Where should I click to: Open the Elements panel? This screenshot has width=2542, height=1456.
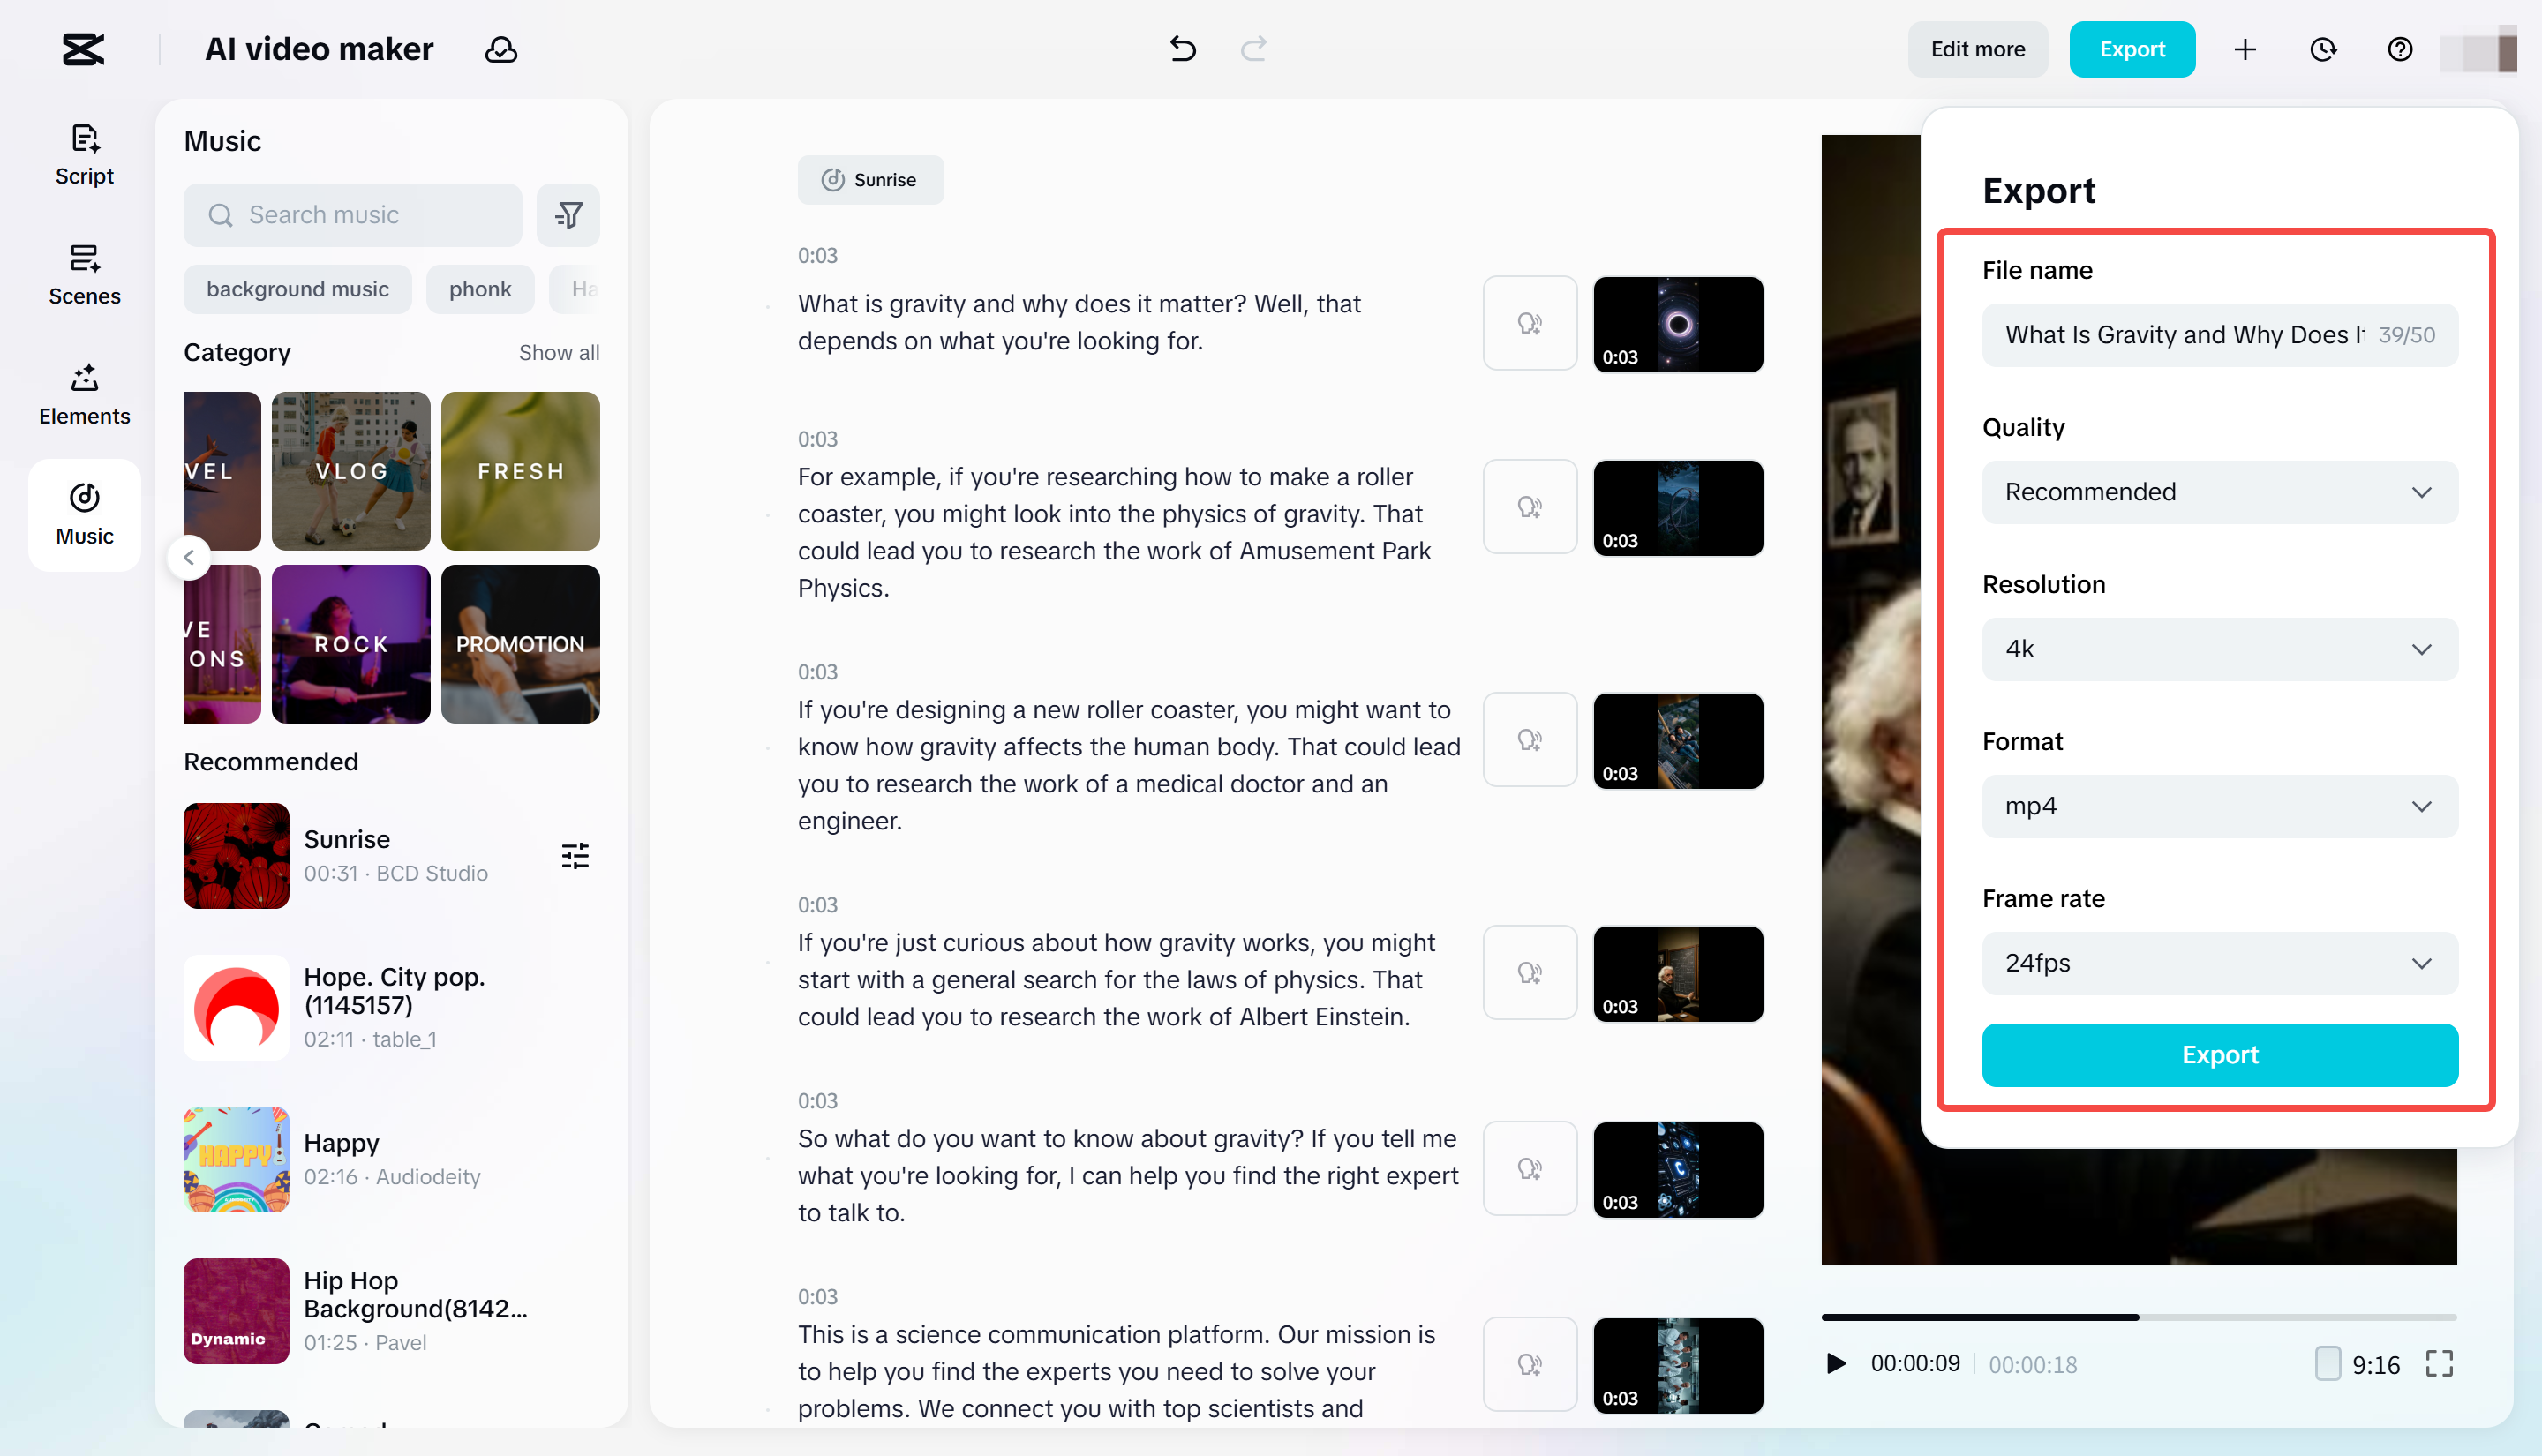(x=84, y=393)
